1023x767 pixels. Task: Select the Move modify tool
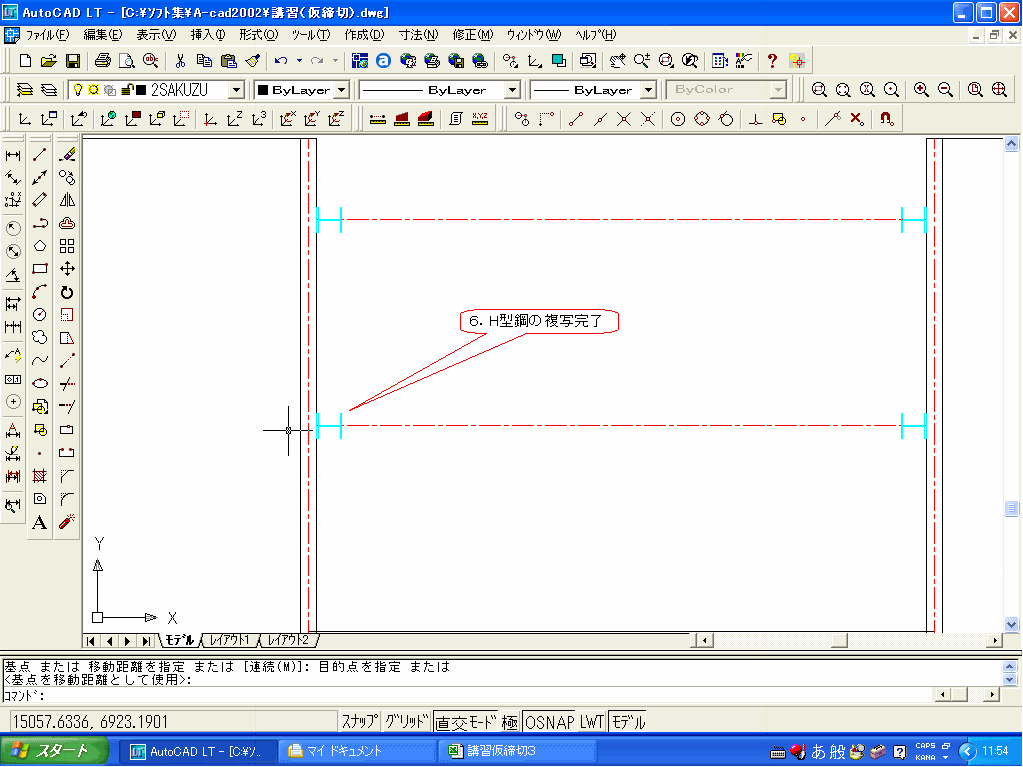67,269
